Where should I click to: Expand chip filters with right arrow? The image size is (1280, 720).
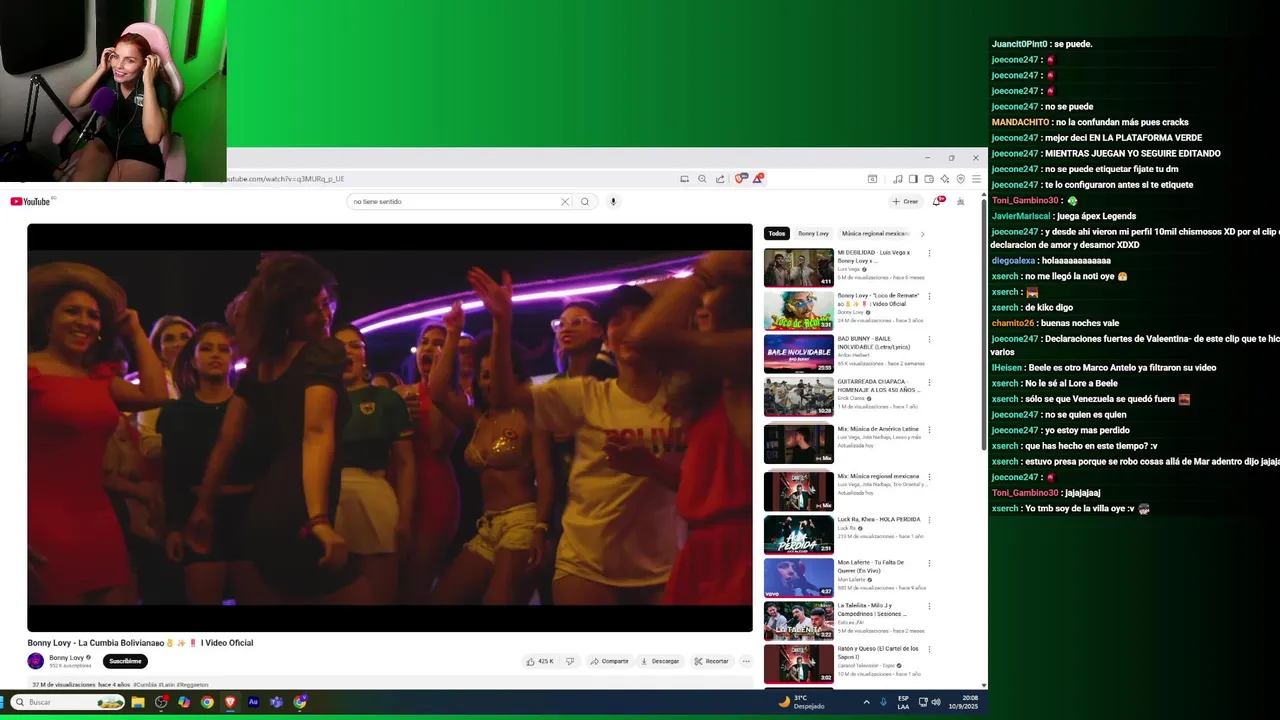coord(922,233)
